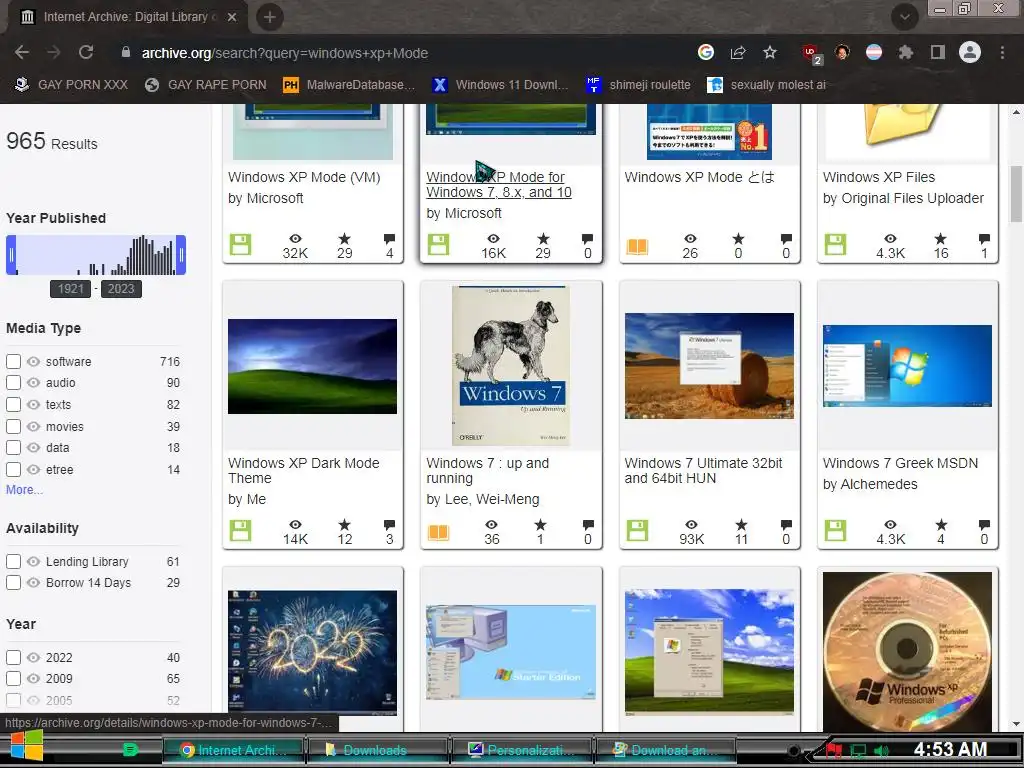Toggle the software media type checkbox
This screenshot has width=1024, height=768.
coord(13,361)
